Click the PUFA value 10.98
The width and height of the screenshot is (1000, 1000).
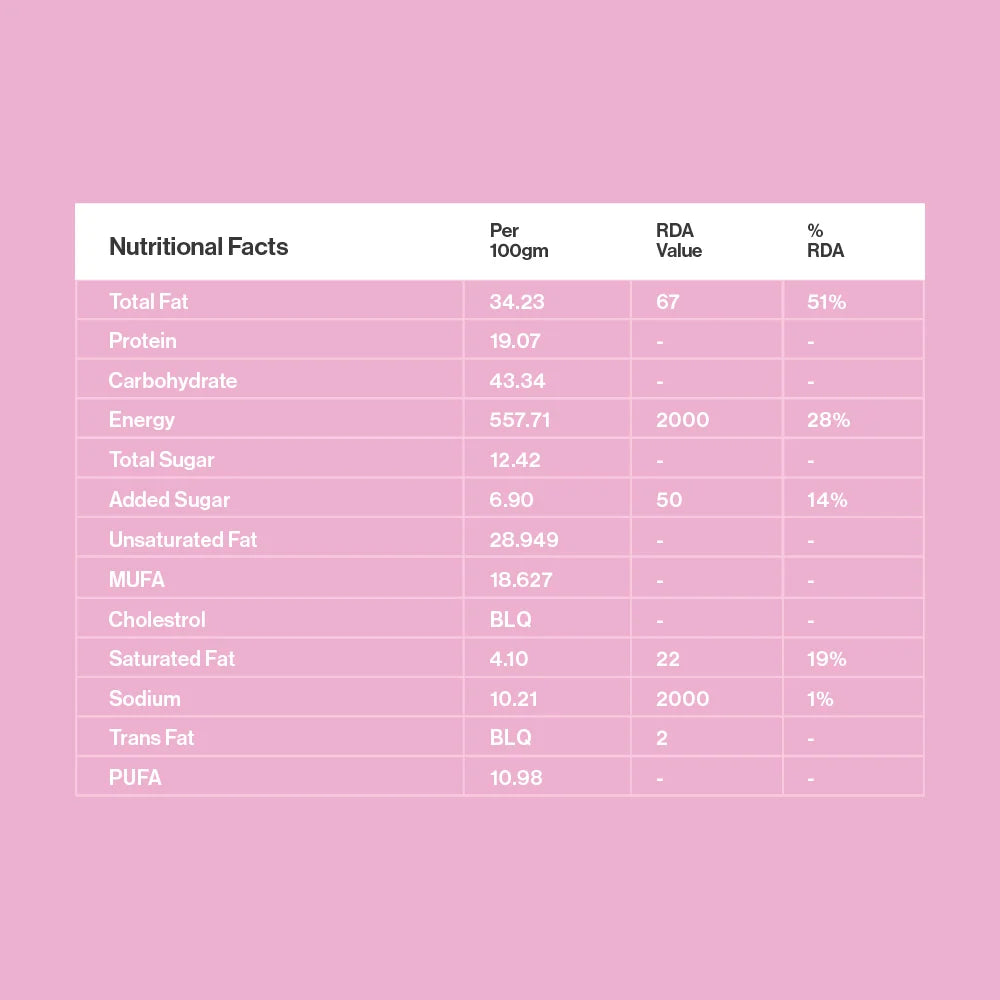(x=516, y=777)
